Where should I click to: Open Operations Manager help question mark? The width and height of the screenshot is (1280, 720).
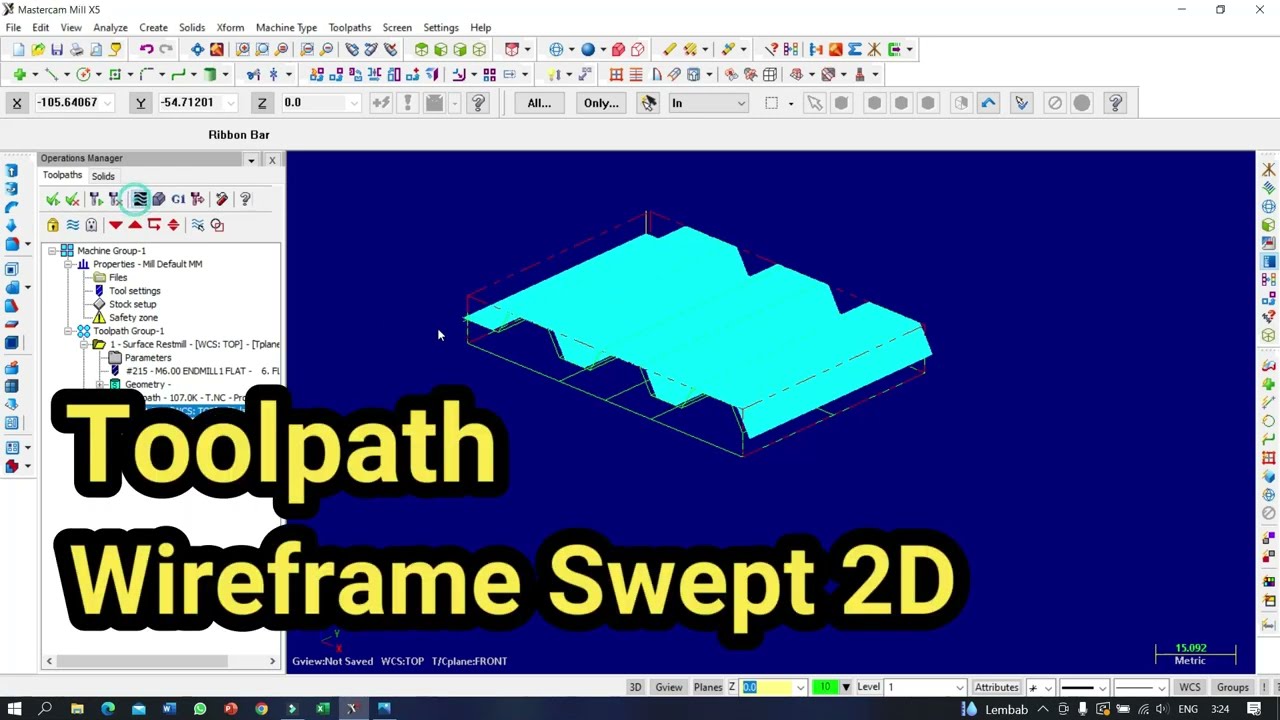[245, 199]
